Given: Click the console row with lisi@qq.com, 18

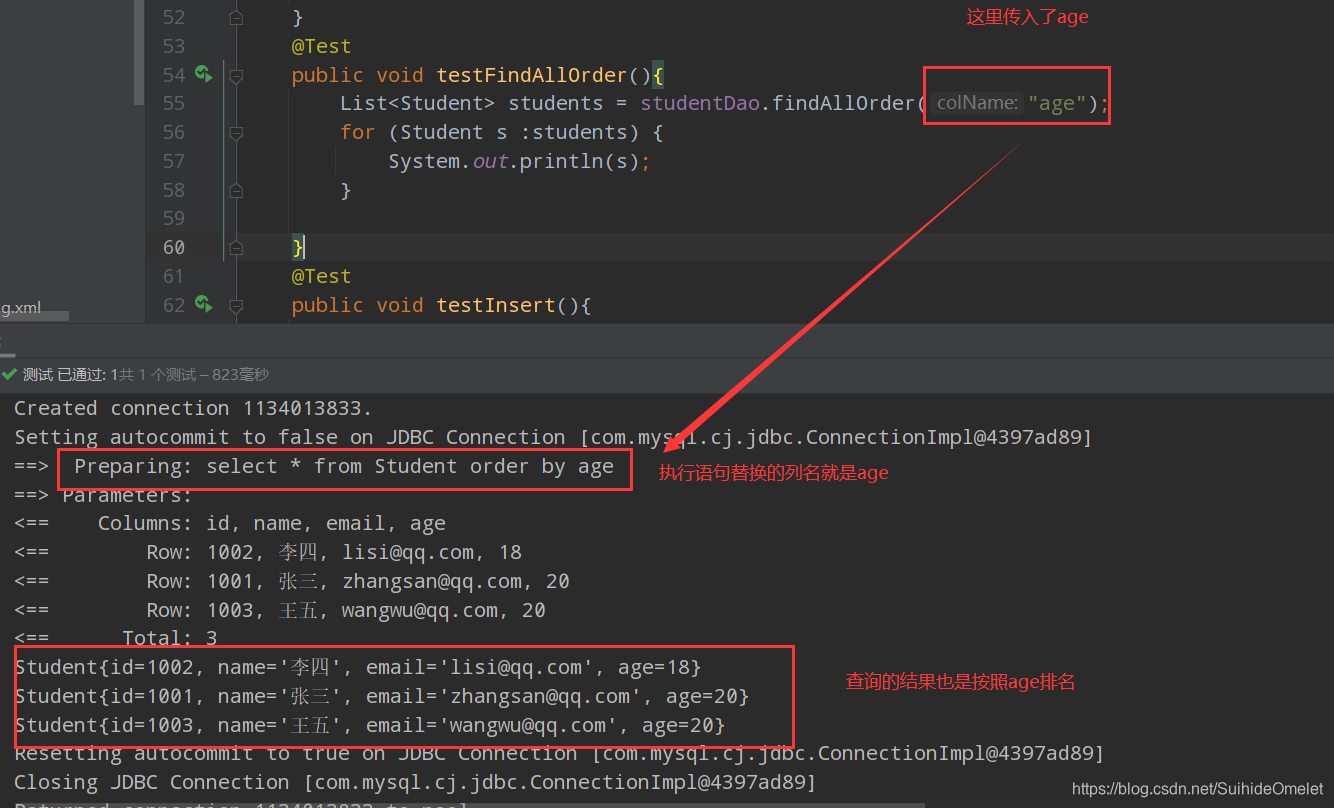Looking at the screenshot, I should click(x=268, y=552).
